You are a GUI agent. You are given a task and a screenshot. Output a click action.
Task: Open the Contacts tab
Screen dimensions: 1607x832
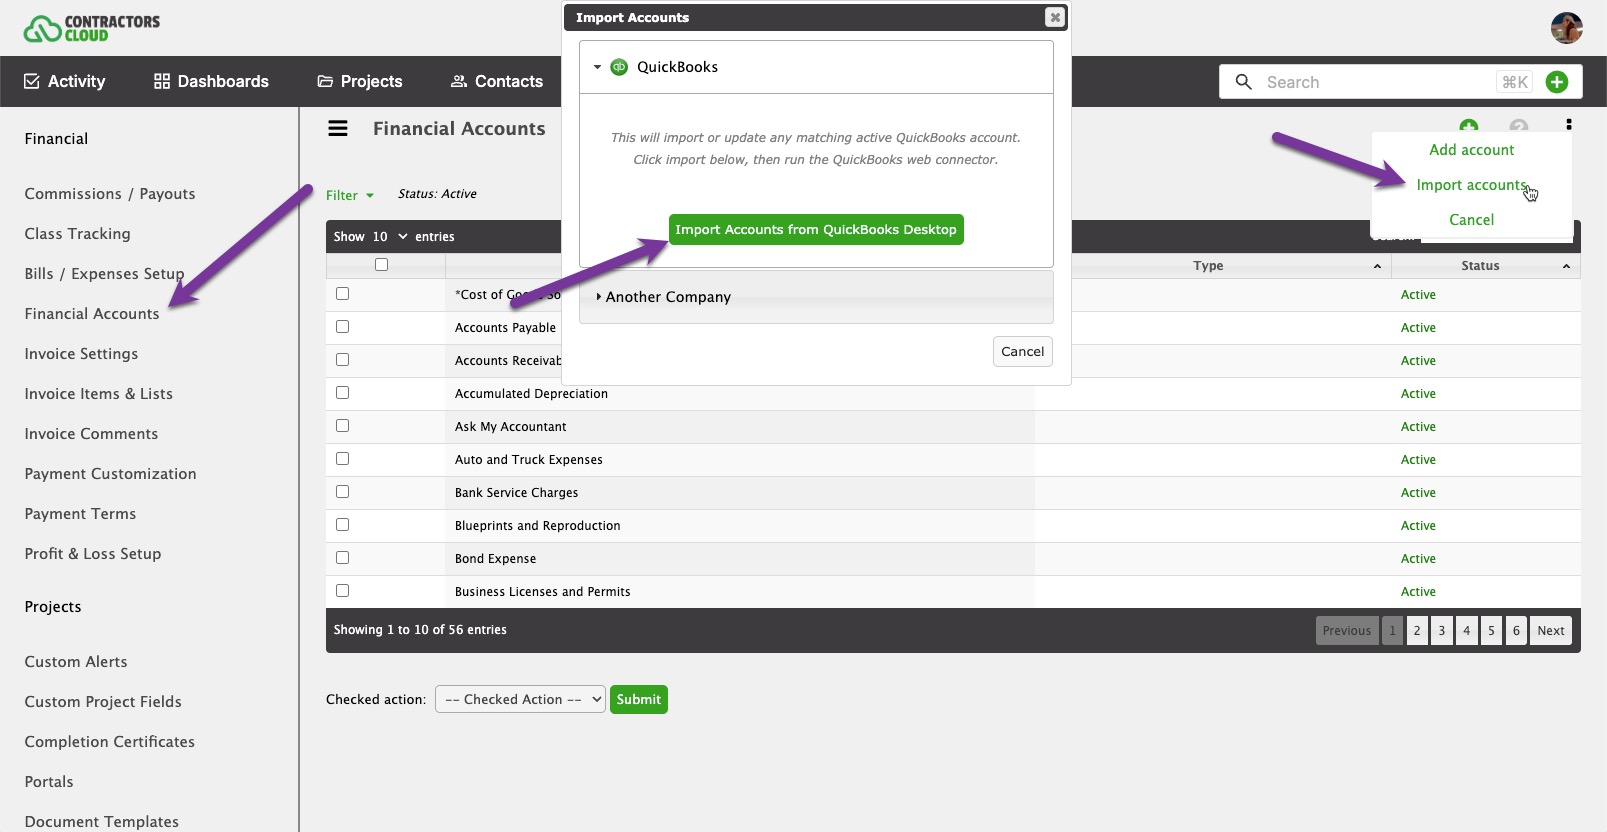pyautogui.click(x=497, y=81)
